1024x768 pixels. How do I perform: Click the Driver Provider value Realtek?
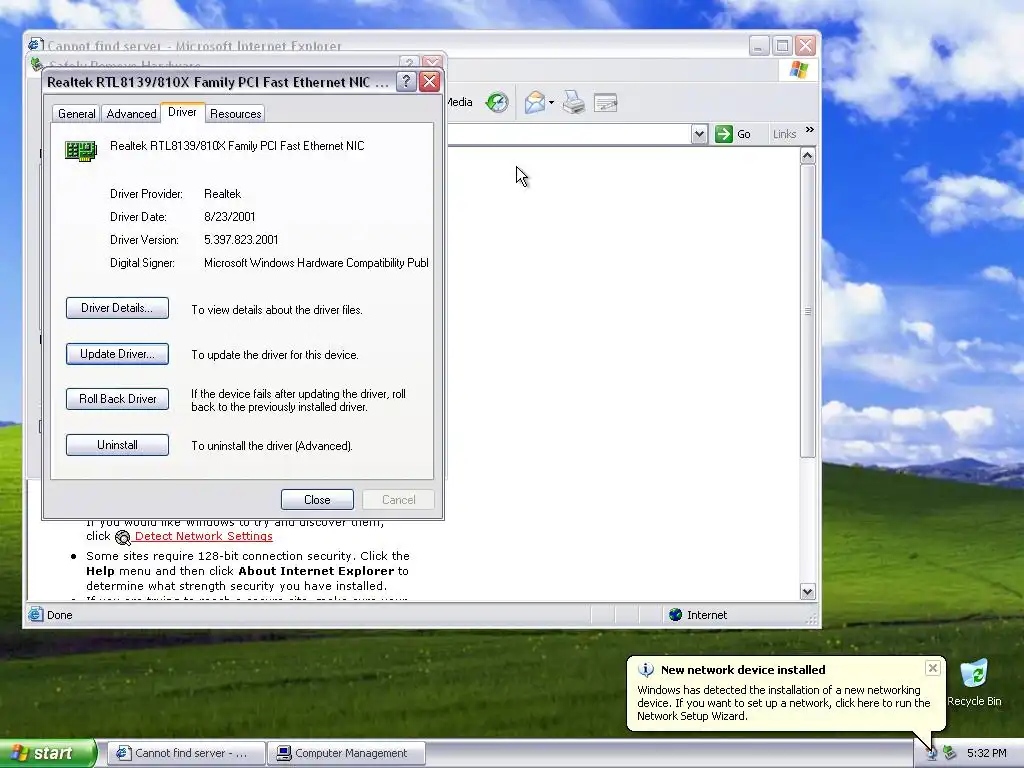pyautogui.click(x=222, y=194)
